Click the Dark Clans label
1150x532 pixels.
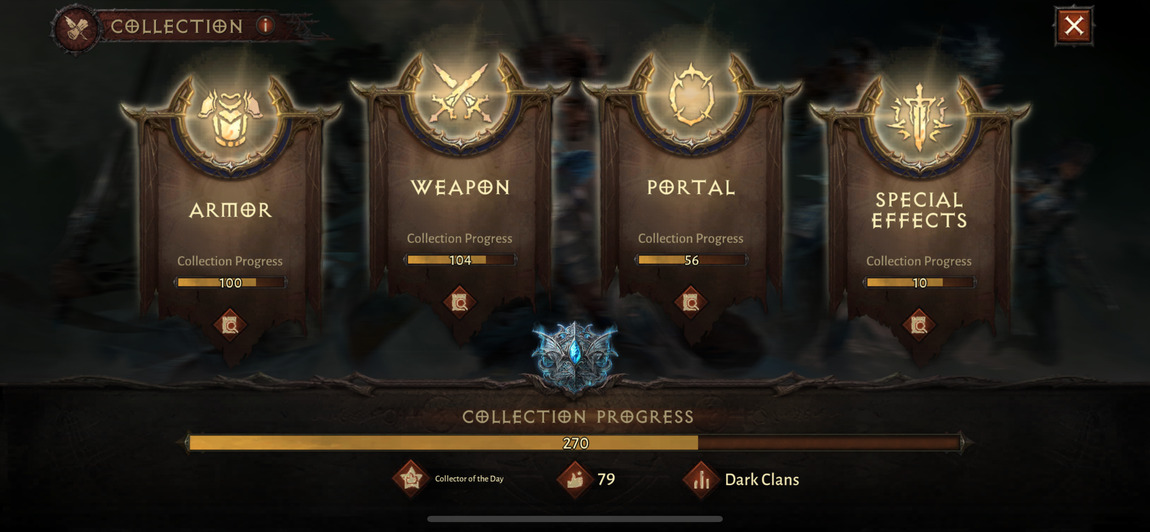[762, 480]
